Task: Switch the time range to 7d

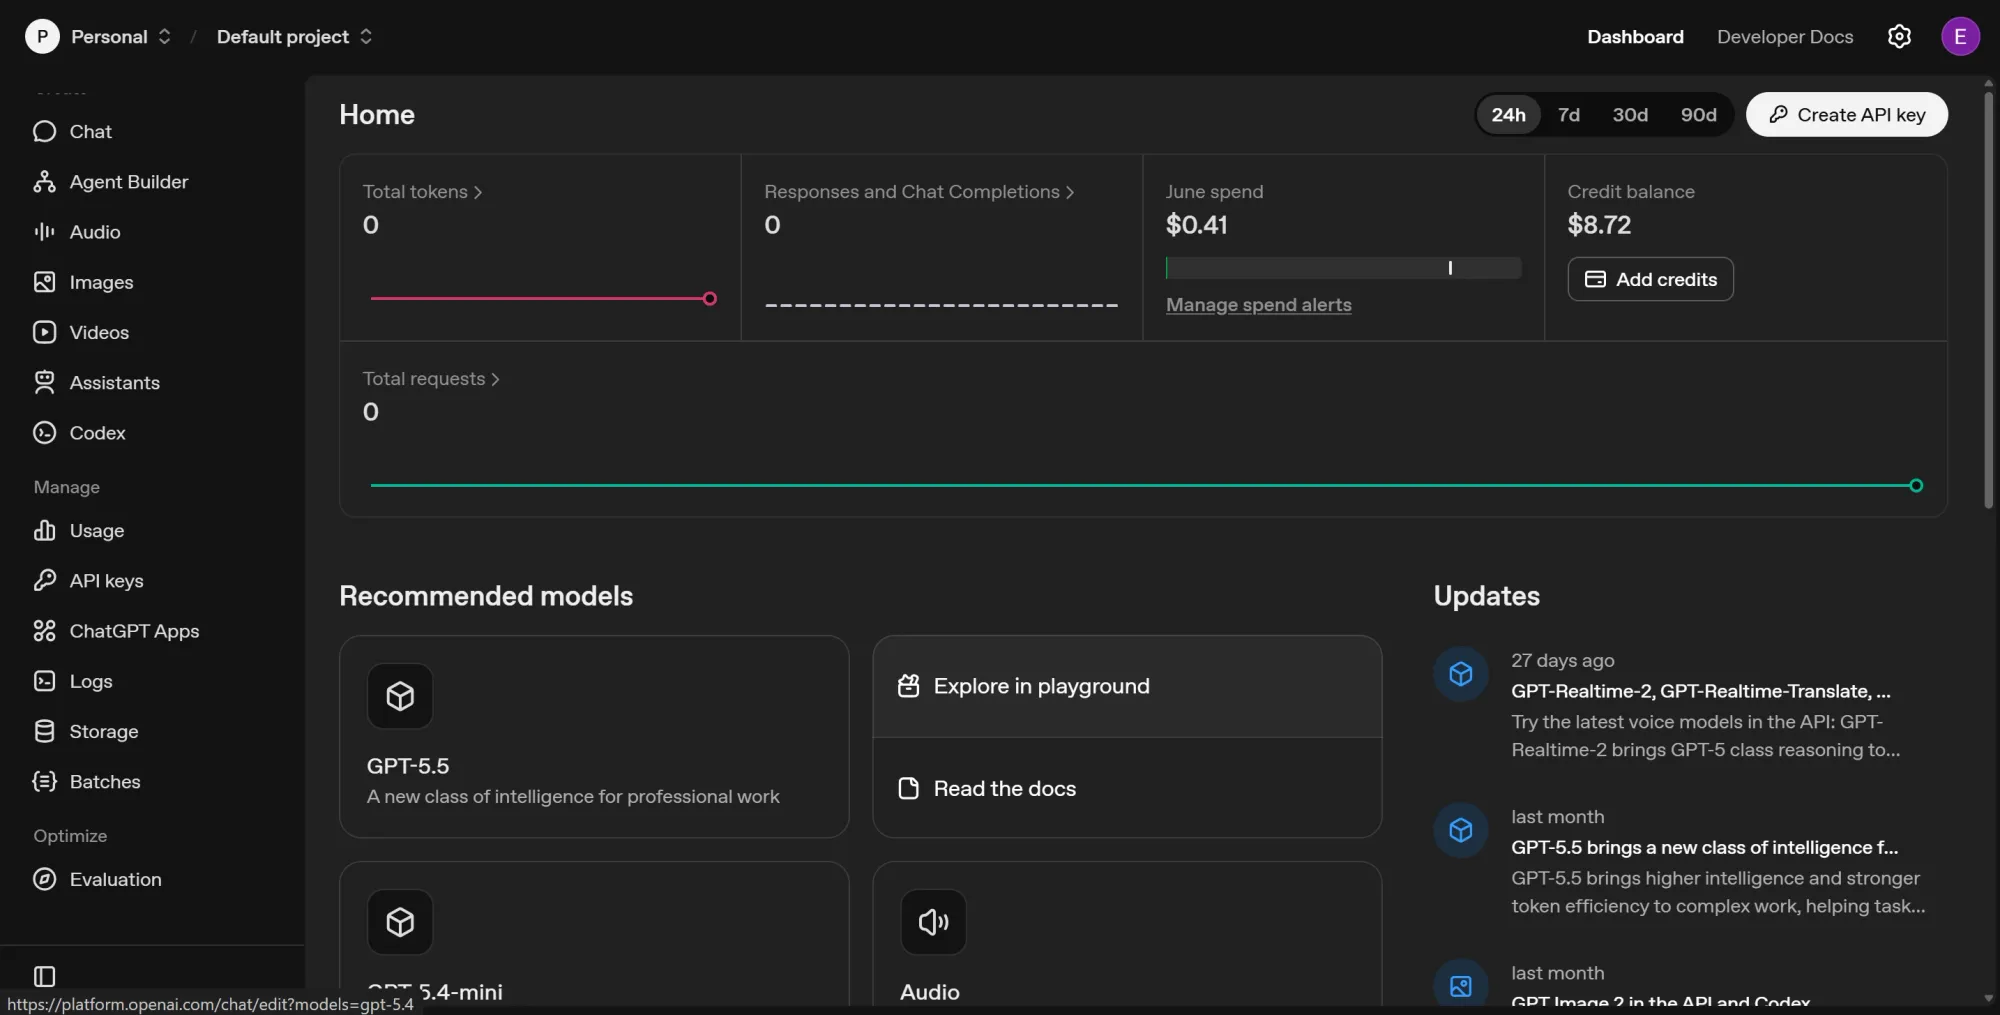Action: coord(1569,115)
